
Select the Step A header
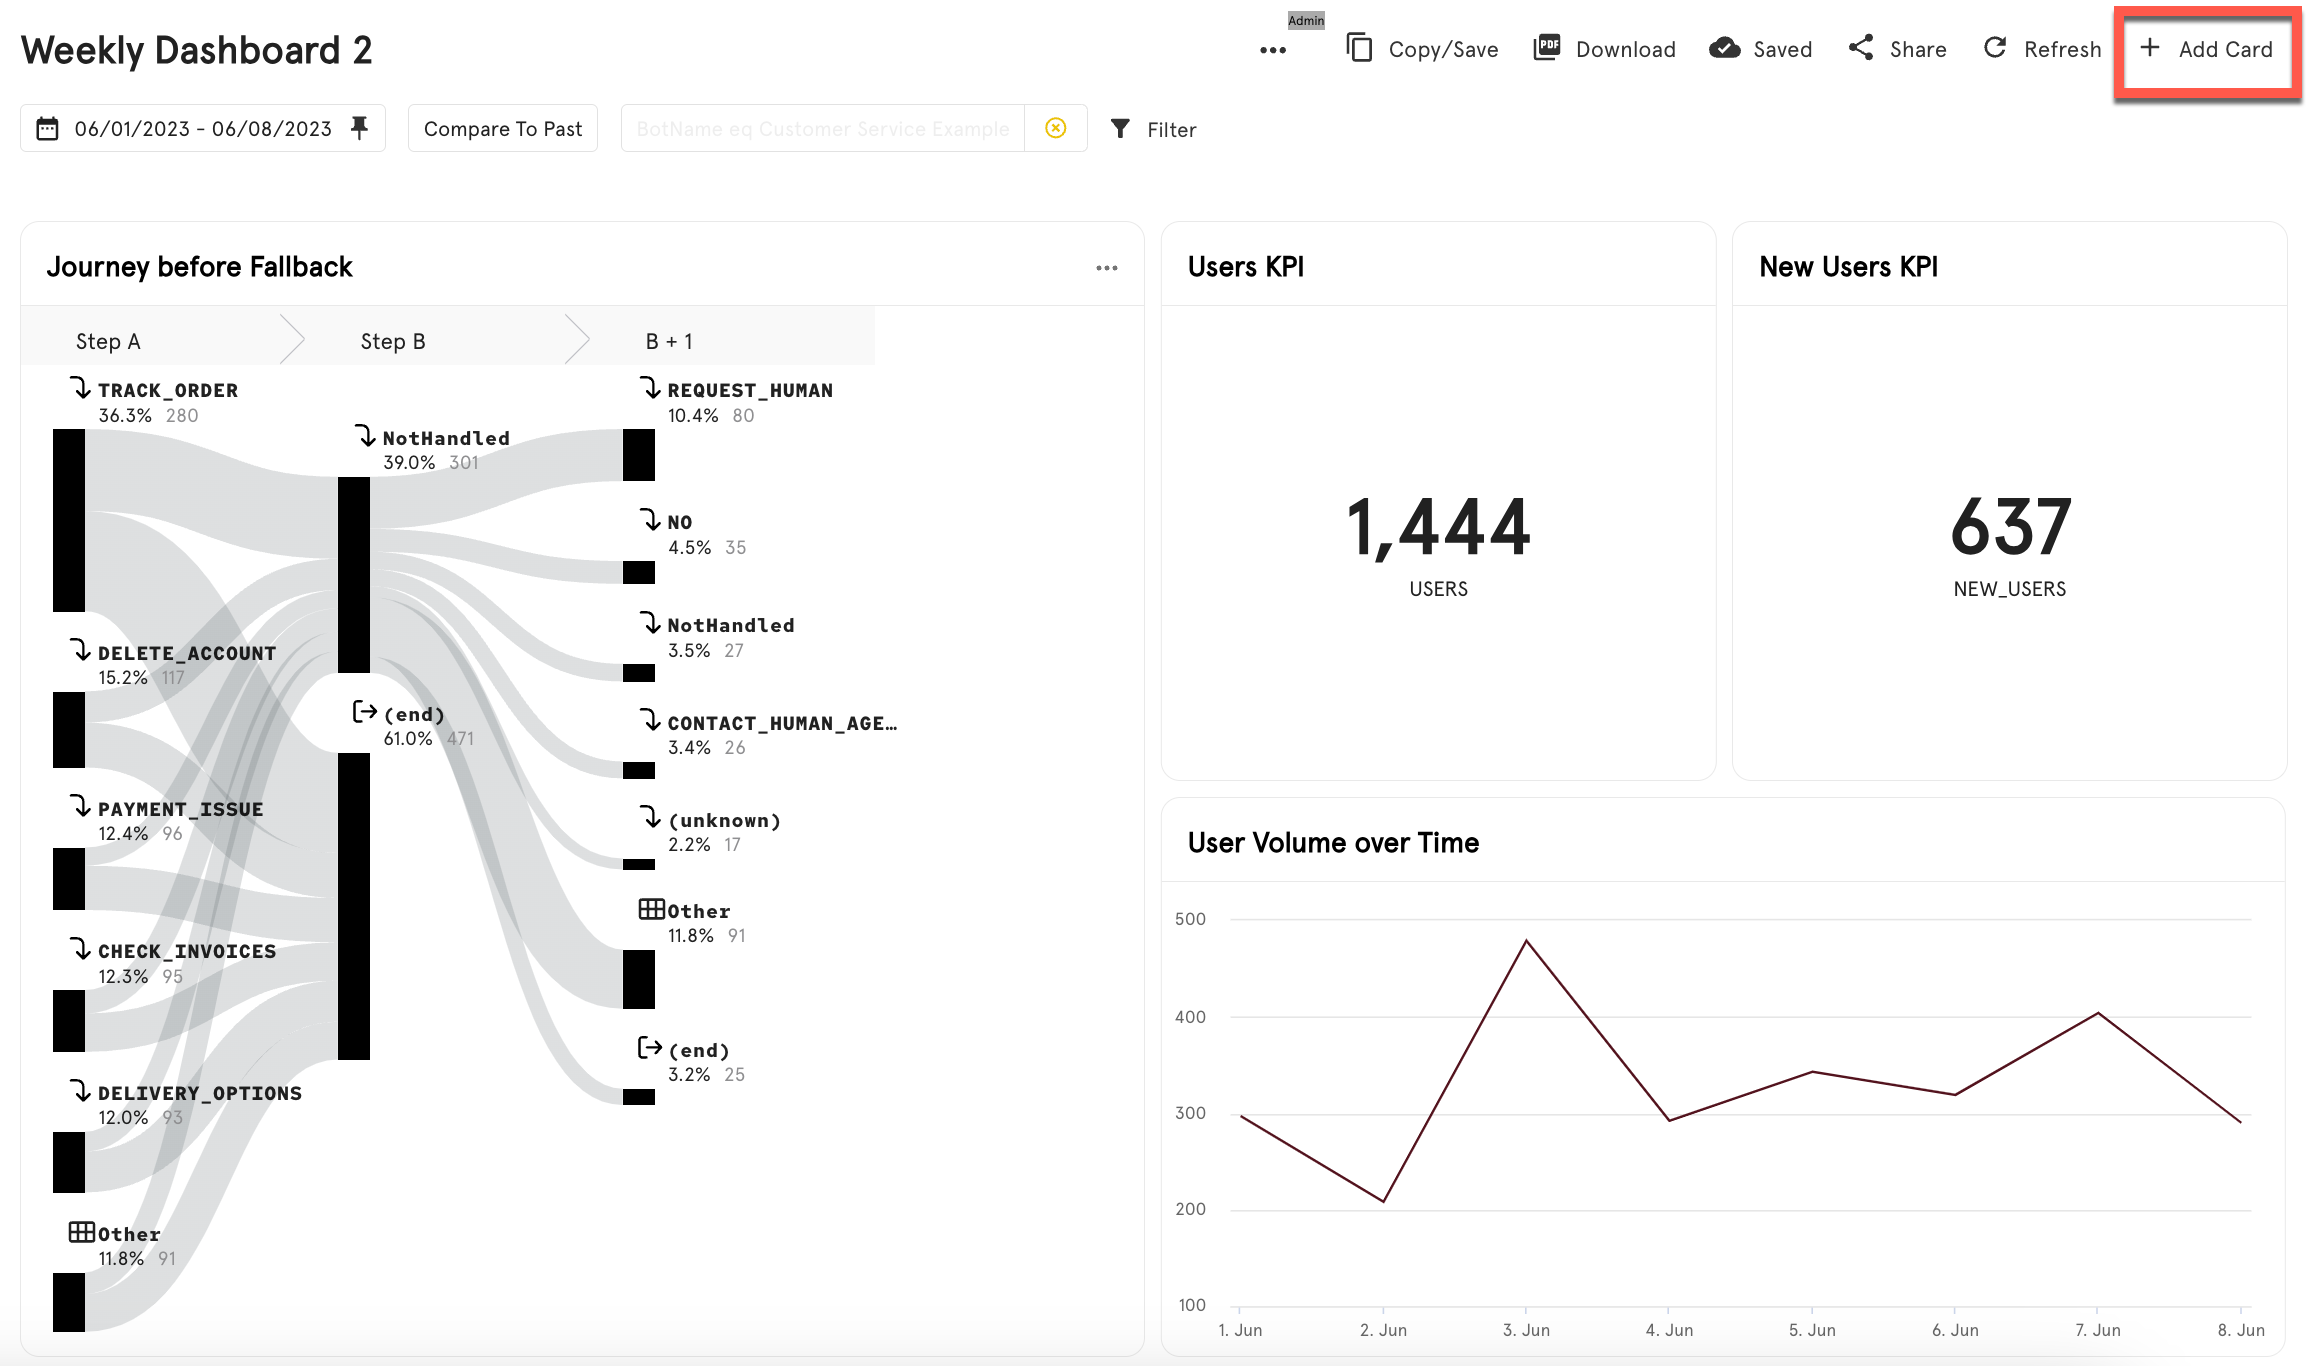coord(108,341)
